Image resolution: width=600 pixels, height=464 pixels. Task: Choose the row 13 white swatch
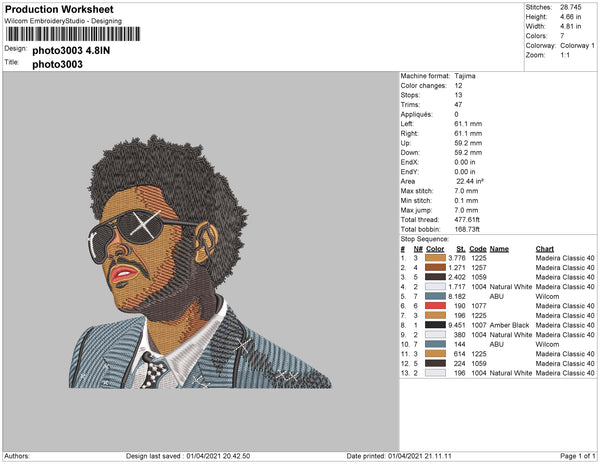pyautogui.click(x=435, y=373)
